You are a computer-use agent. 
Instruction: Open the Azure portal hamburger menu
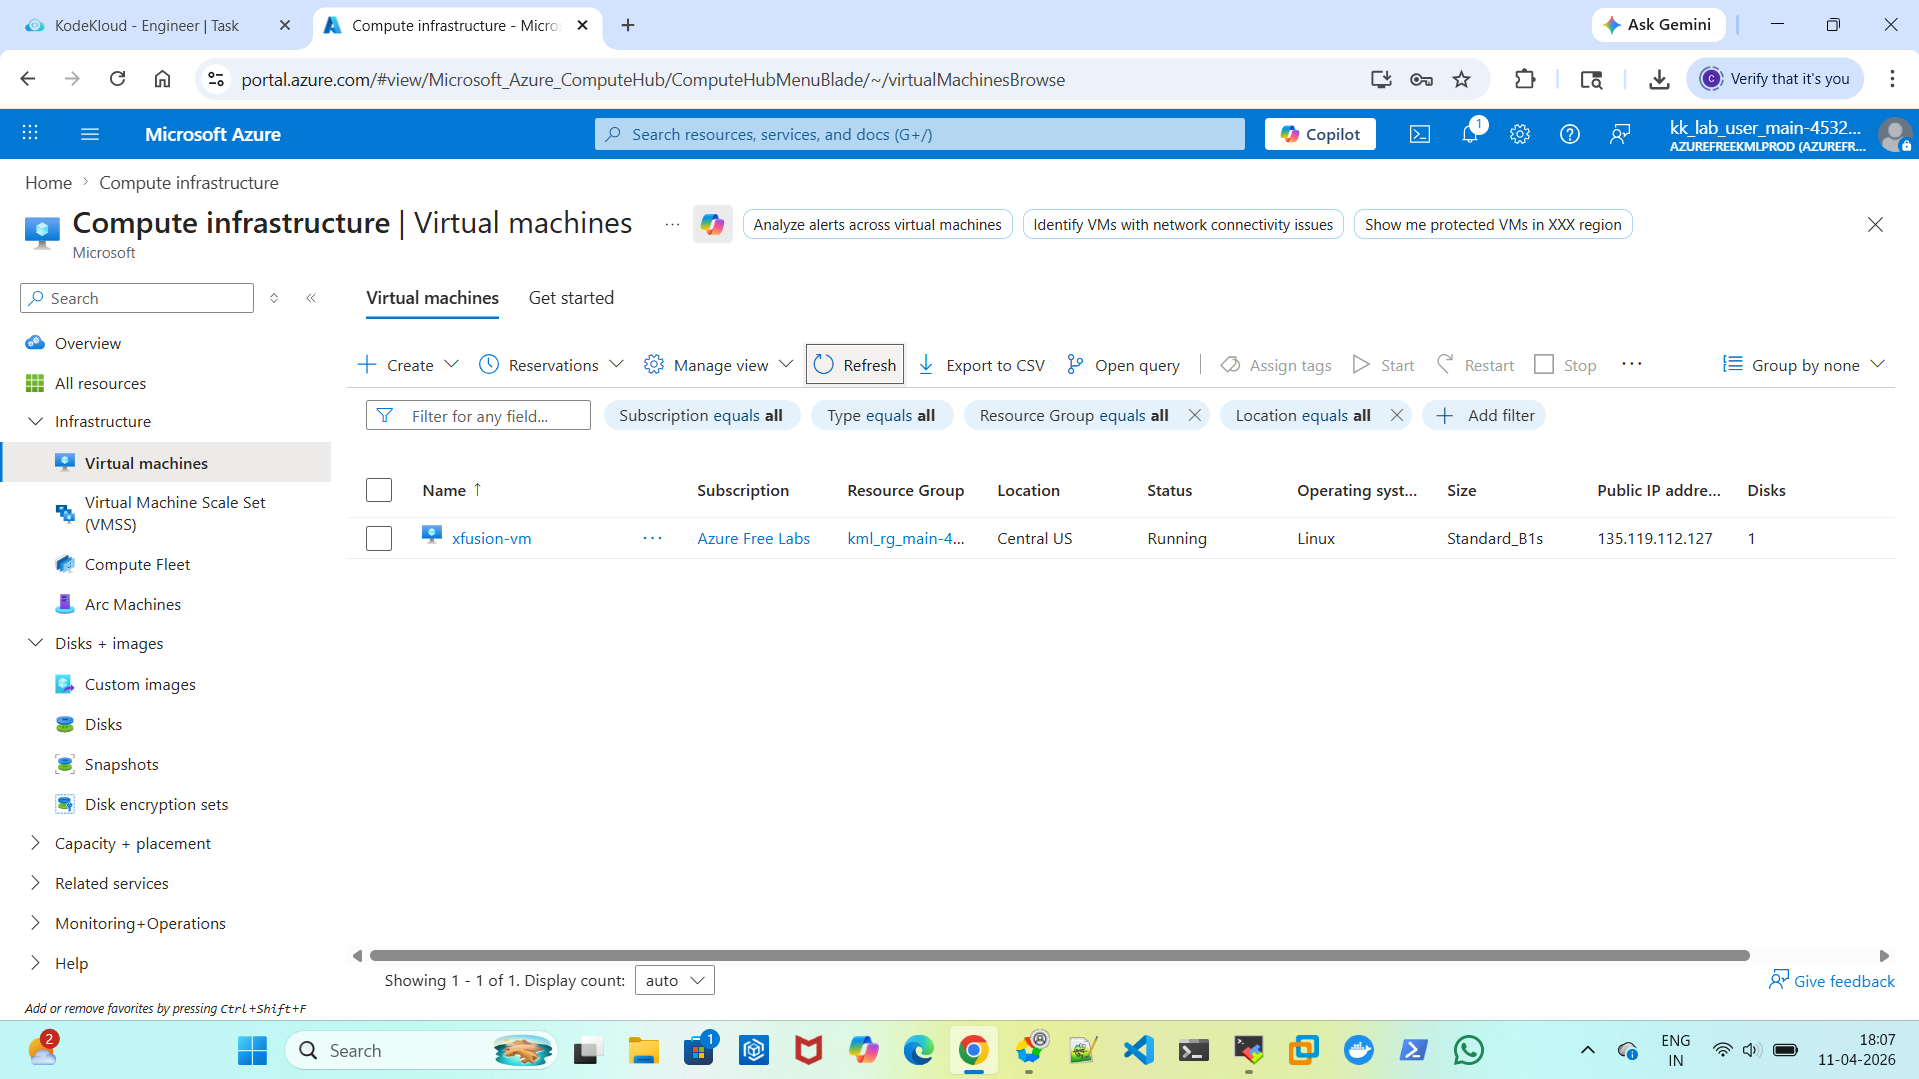[x=90, y=134]
